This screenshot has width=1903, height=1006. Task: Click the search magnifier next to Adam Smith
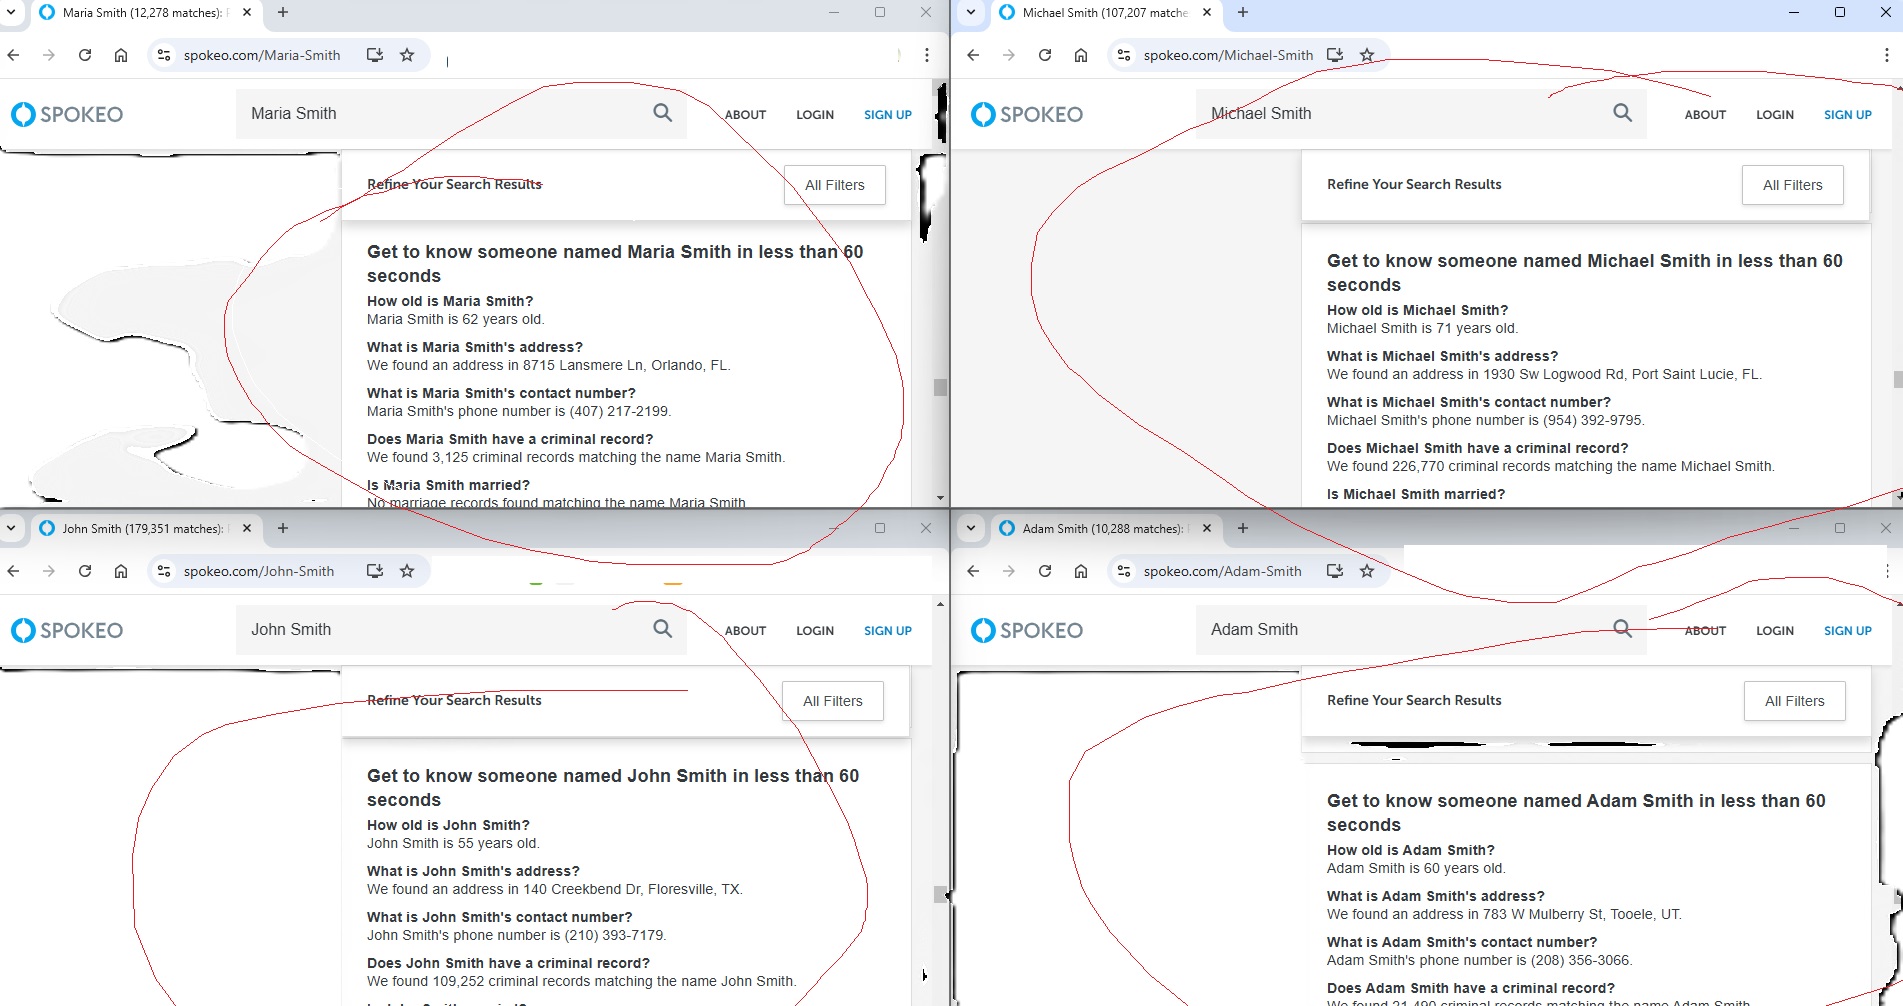[1622, 629]
